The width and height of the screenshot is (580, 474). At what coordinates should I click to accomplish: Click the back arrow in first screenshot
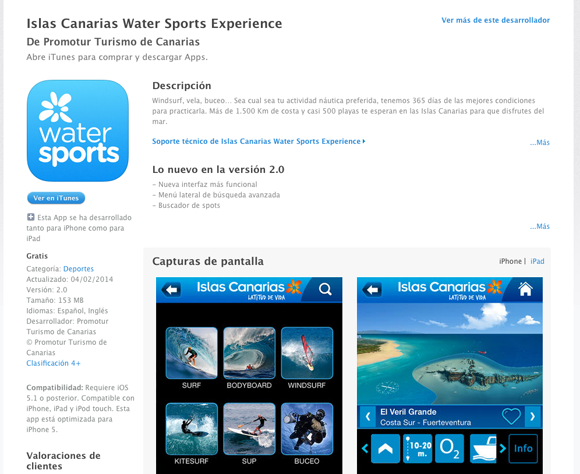pos(171,290)
